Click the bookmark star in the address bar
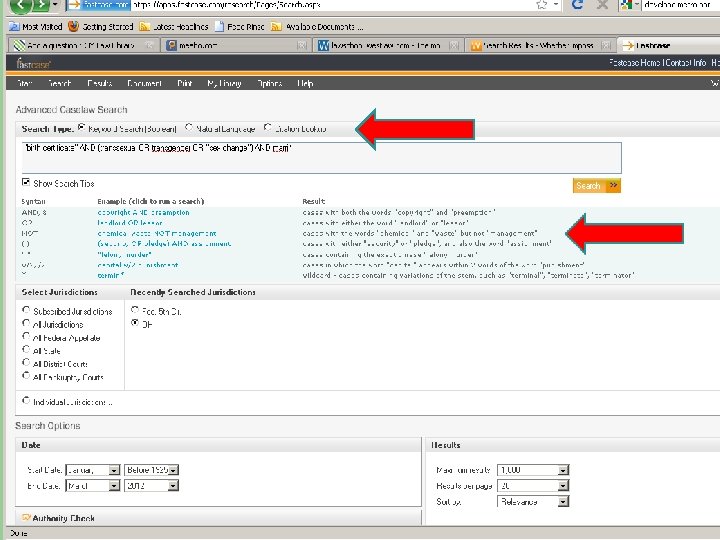 coord(542,5)
